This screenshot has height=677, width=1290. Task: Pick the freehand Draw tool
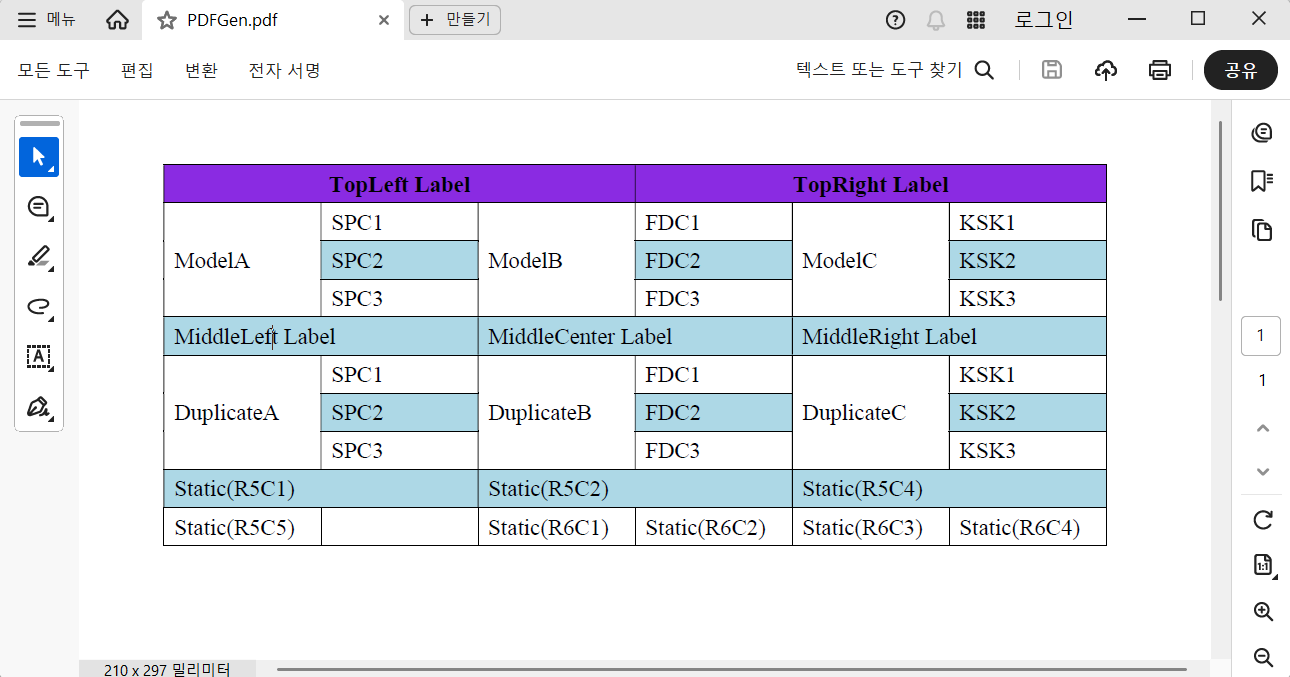click(x=39, y=307)
